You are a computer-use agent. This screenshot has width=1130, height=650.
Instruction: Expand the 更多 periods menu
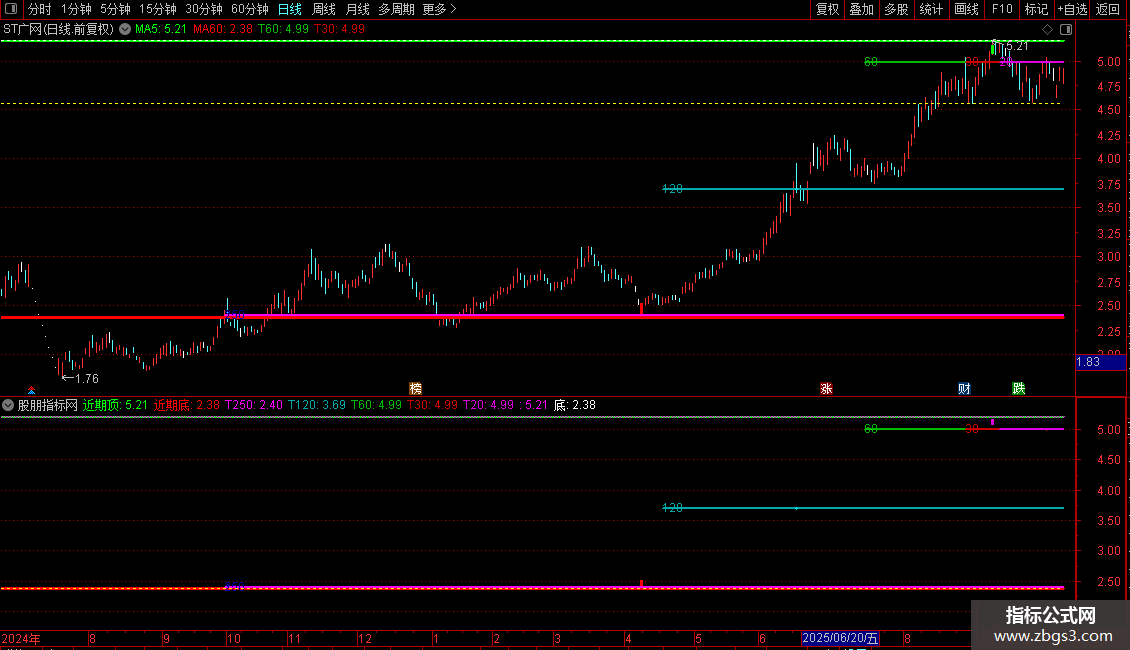tap(440, 9)
